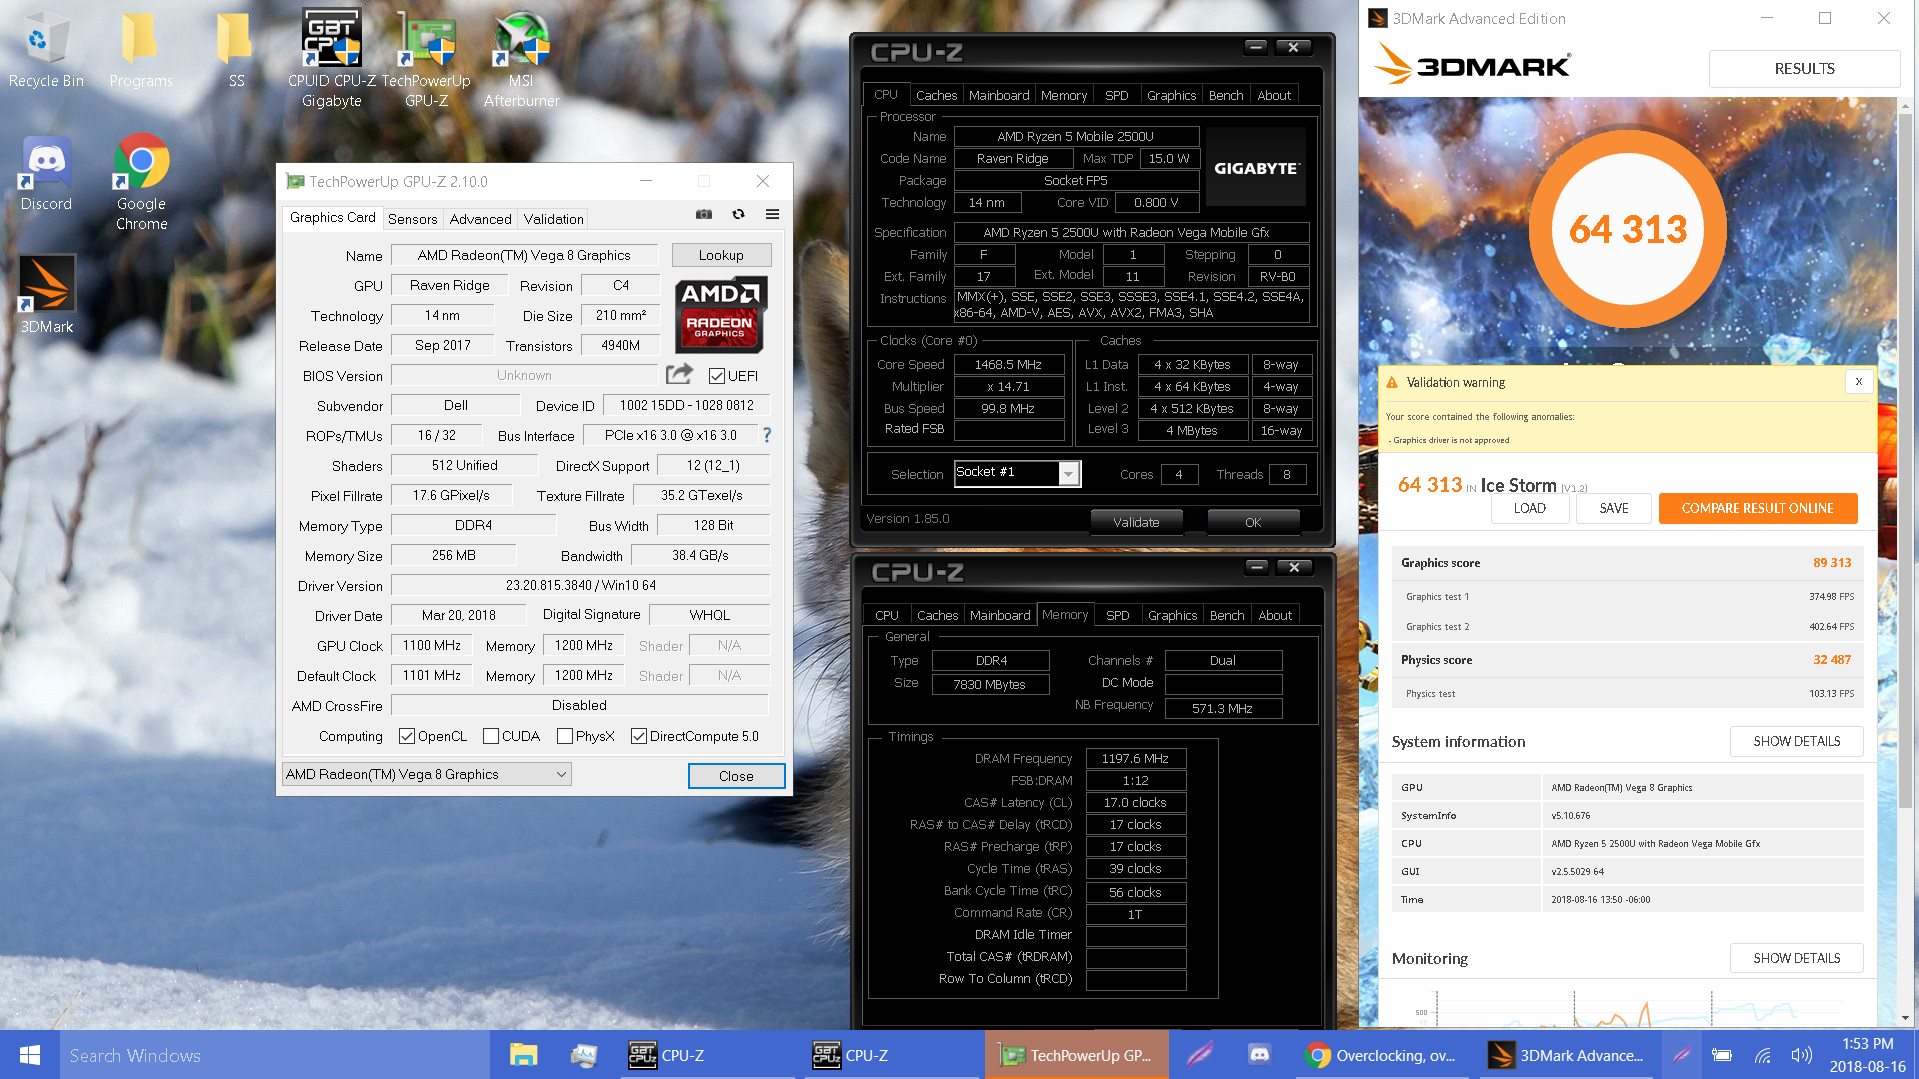This screenshot has width=1919, height=1079.
Task: Click the SAVE button in 3DMark
Action: [x=1613, y=508]
